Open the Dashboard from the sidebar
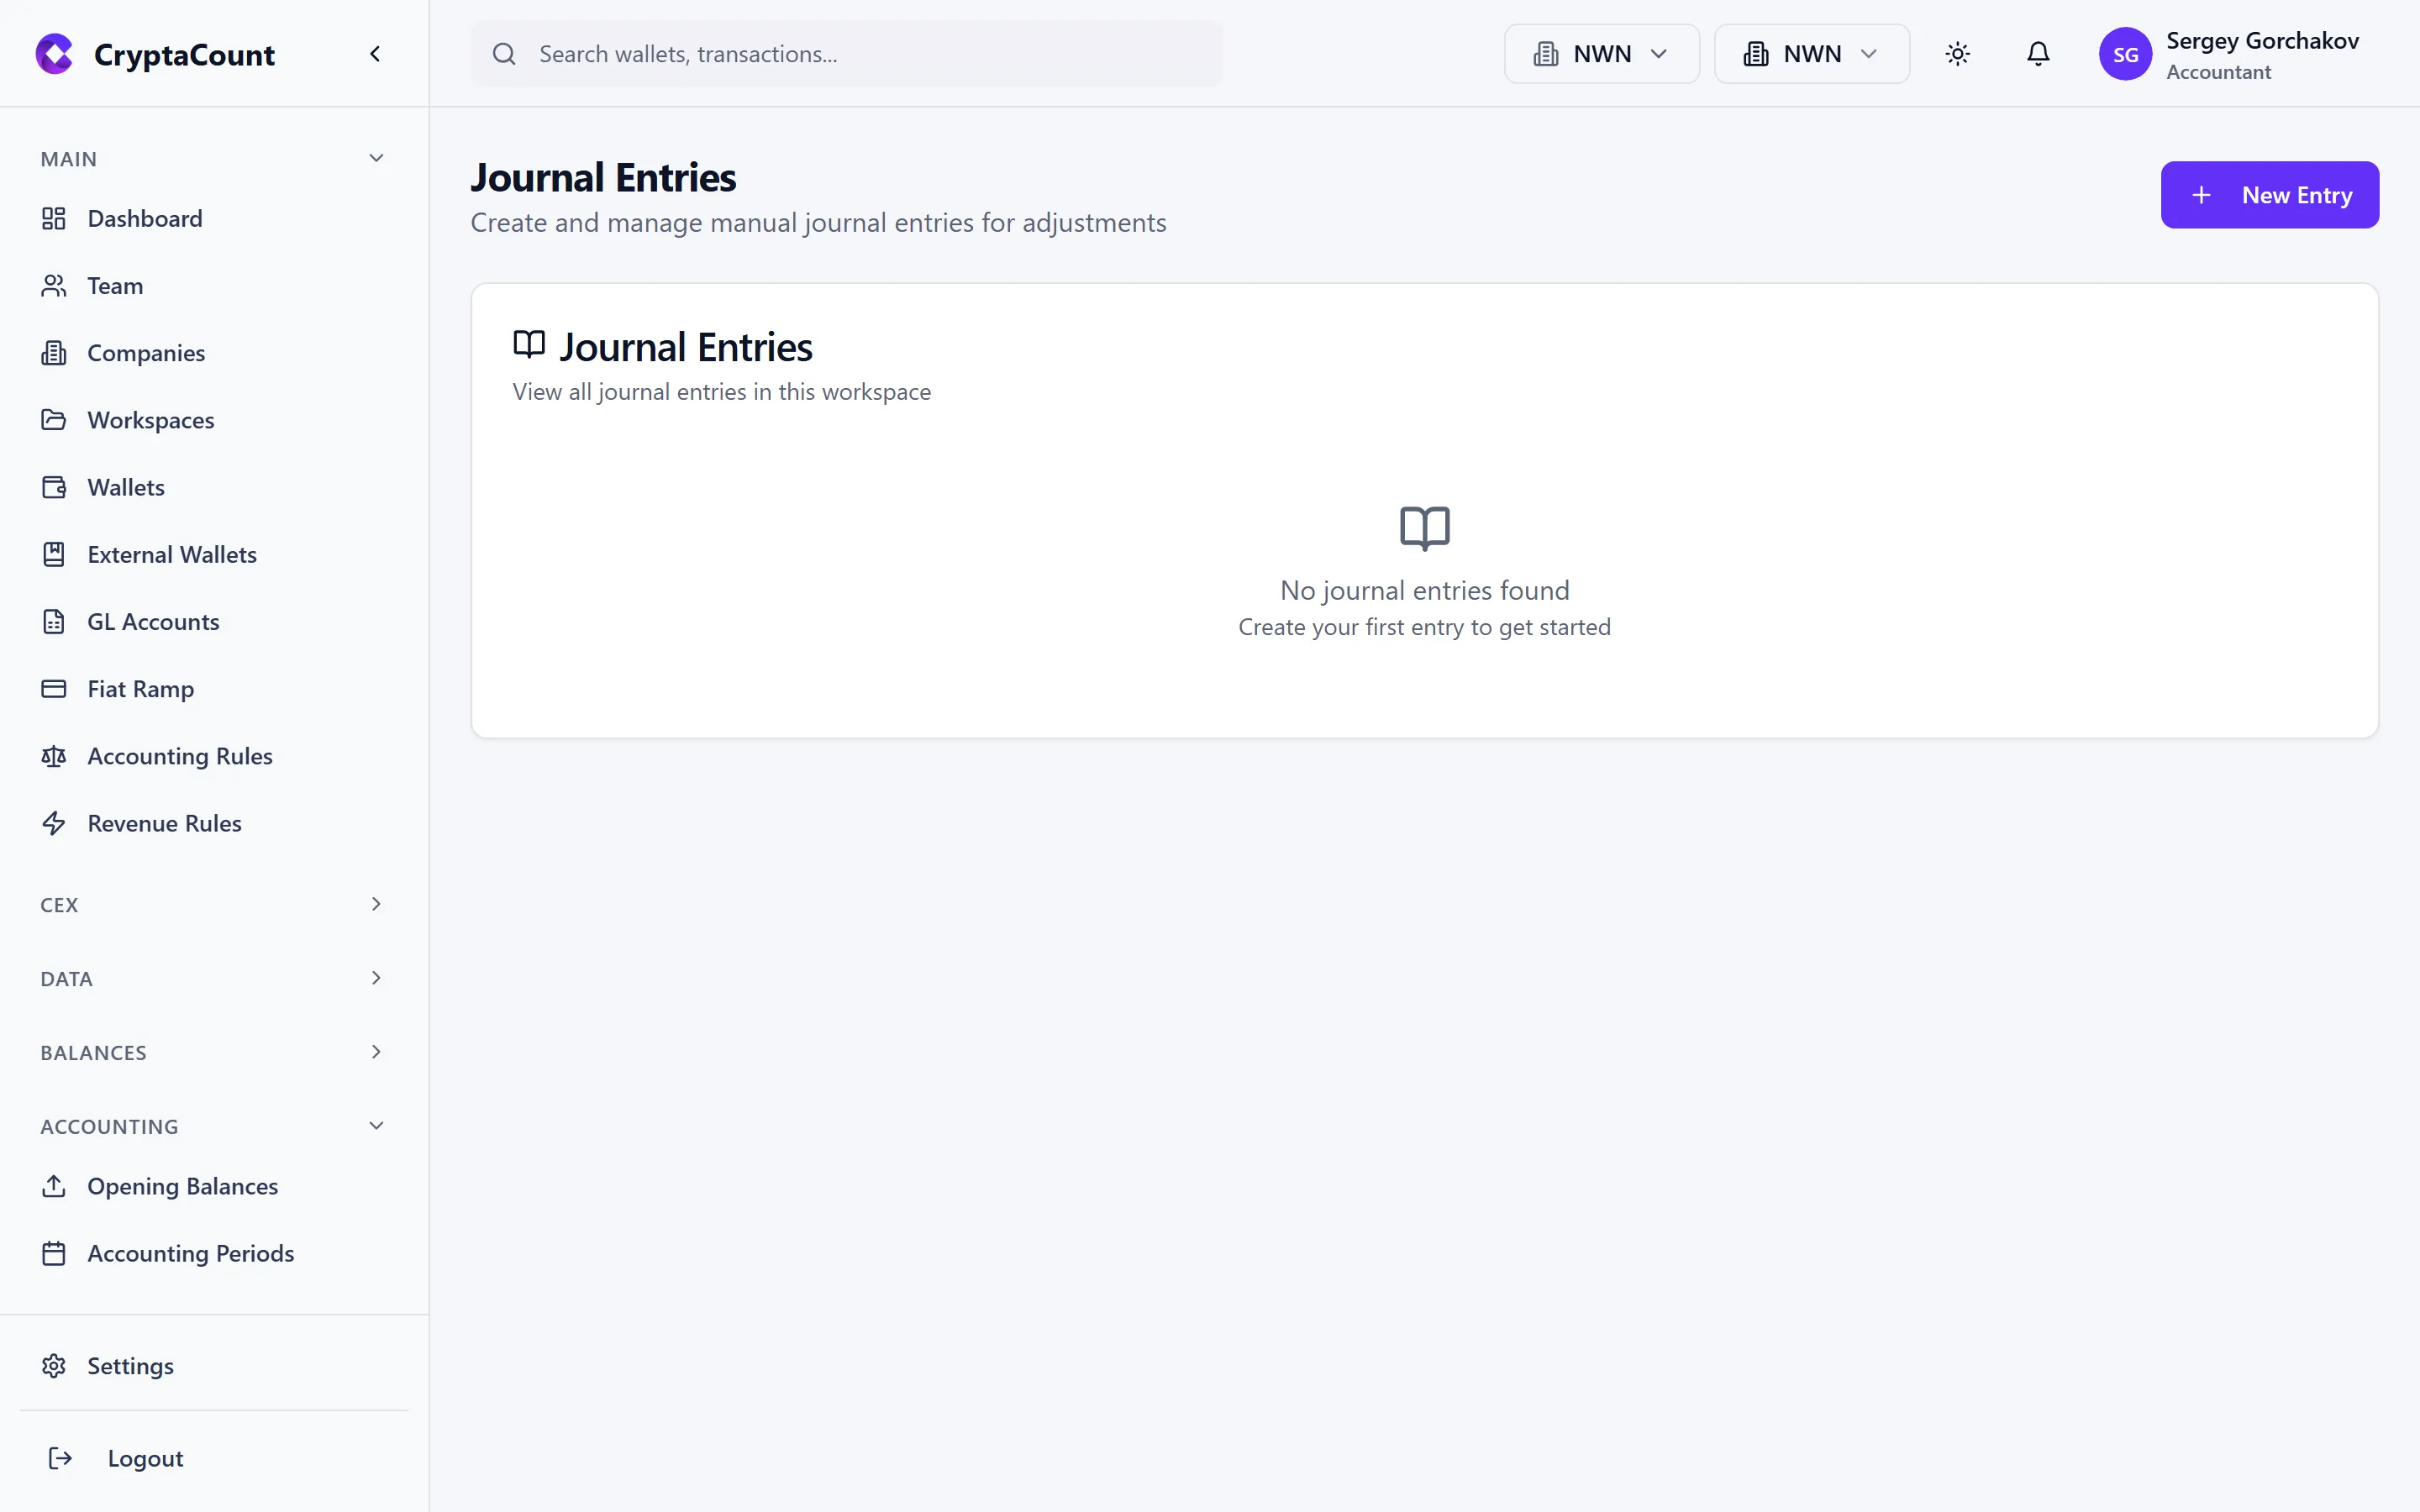 tap(145, 218)
